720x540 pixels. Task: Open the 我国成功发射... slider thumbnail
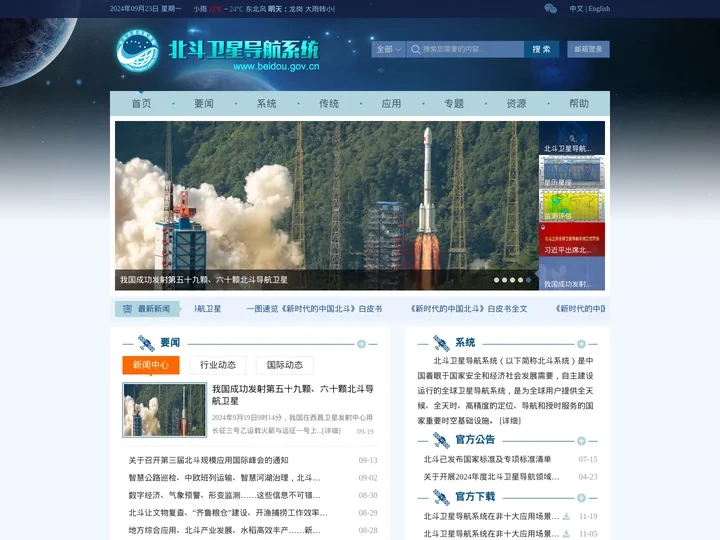pos(572,273)
